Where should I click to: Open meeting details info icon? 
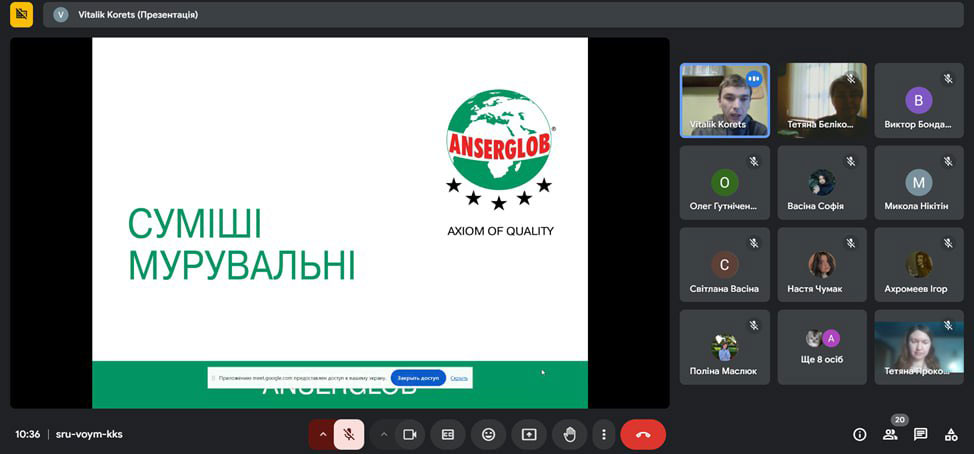pos(860,435)
